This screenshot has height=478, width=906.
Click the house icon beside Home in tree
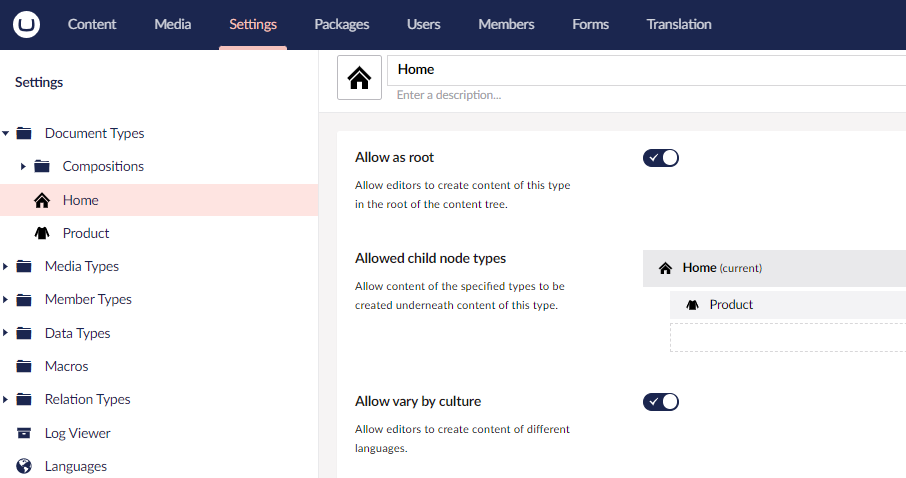click(42, 200)
